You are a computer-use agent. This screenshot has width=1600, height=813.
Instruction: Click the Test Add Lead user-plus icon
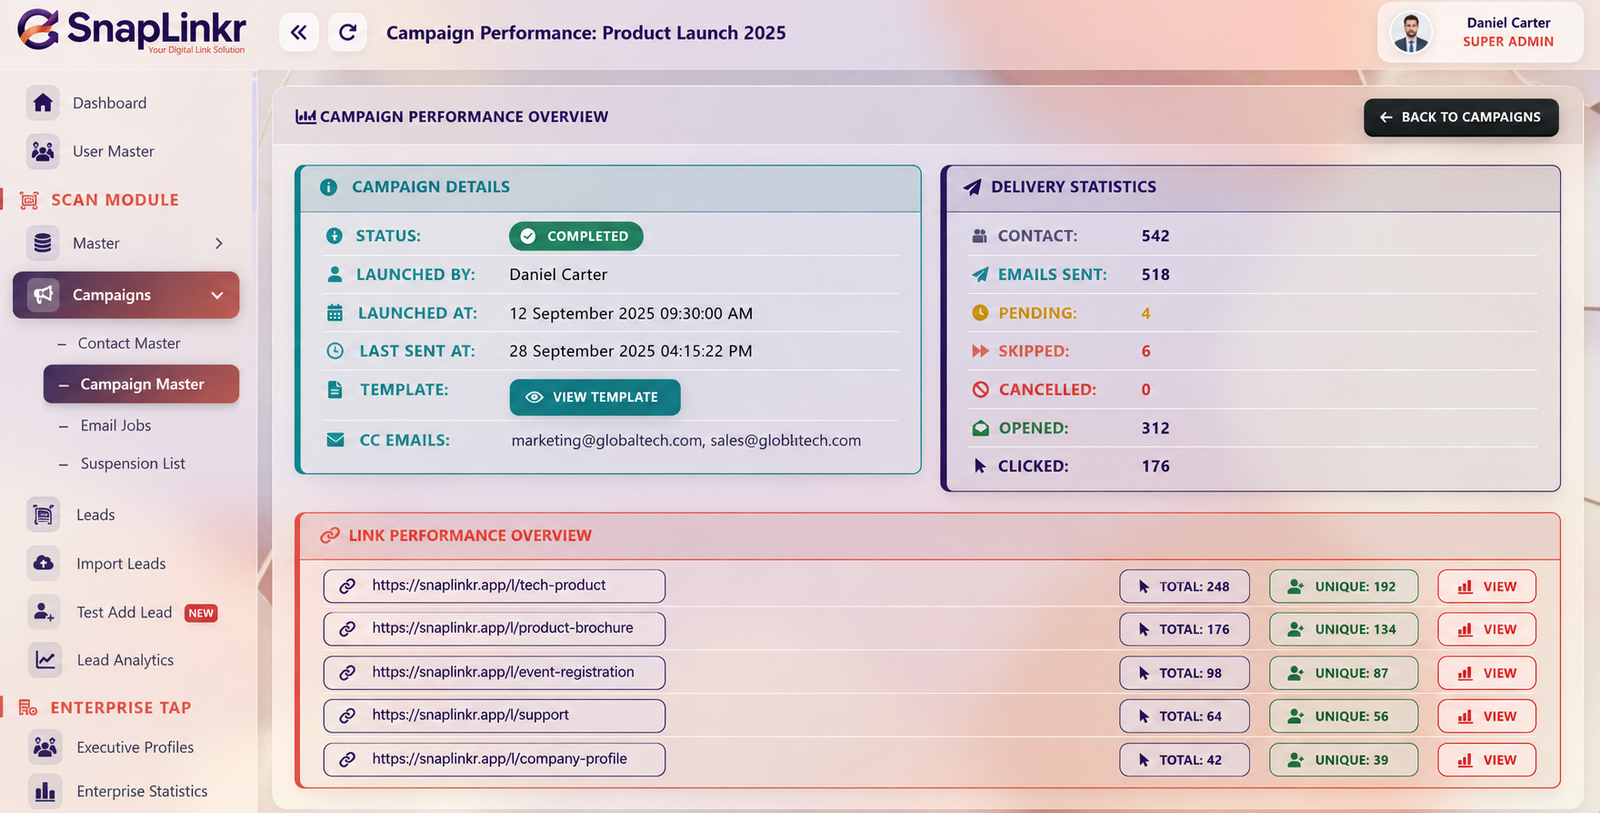pyautogui.click(x=43, y=611)
